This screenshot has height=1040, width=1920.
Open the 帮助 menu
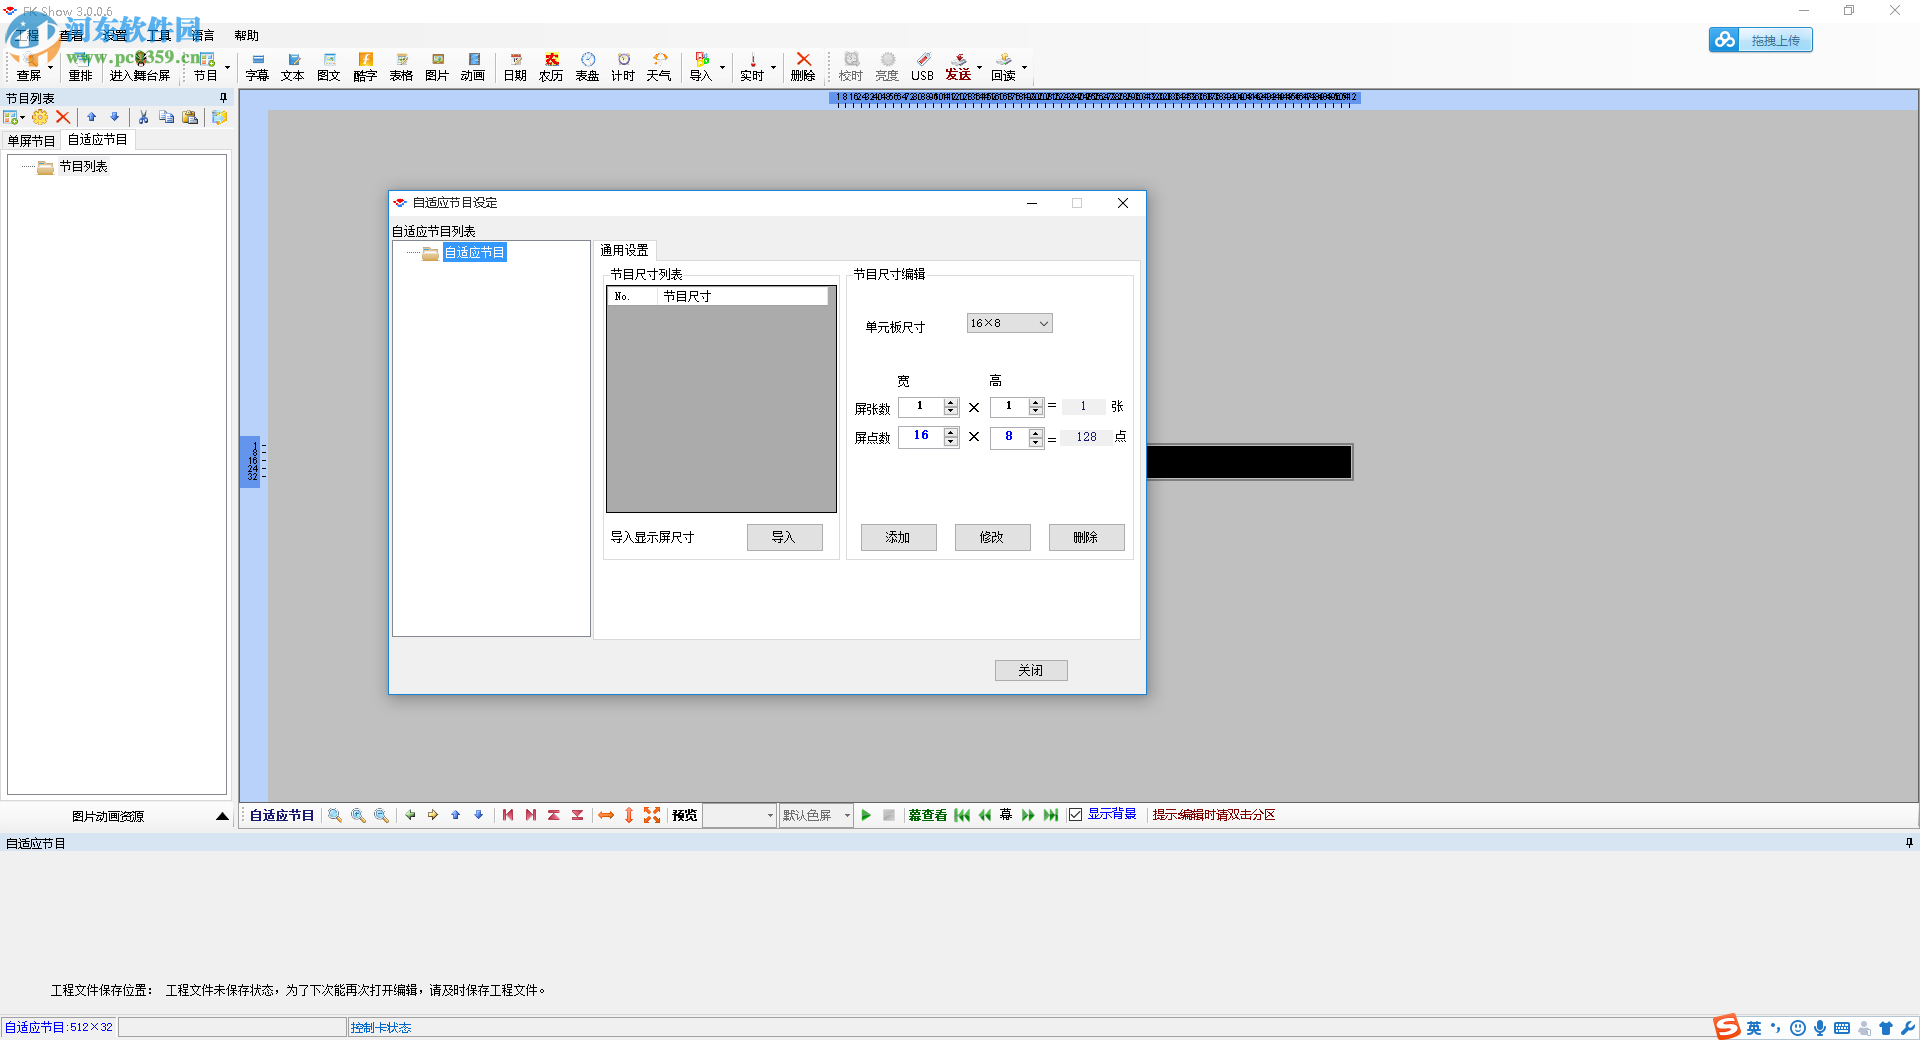pos(246,35)
